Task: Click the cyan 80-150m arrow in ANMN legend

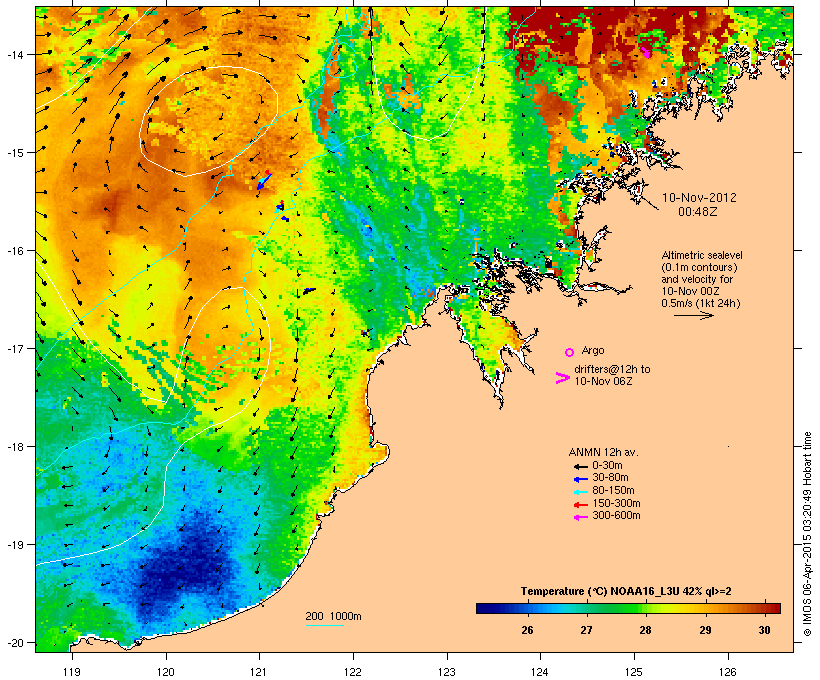Action: click(x=580, y=492)
